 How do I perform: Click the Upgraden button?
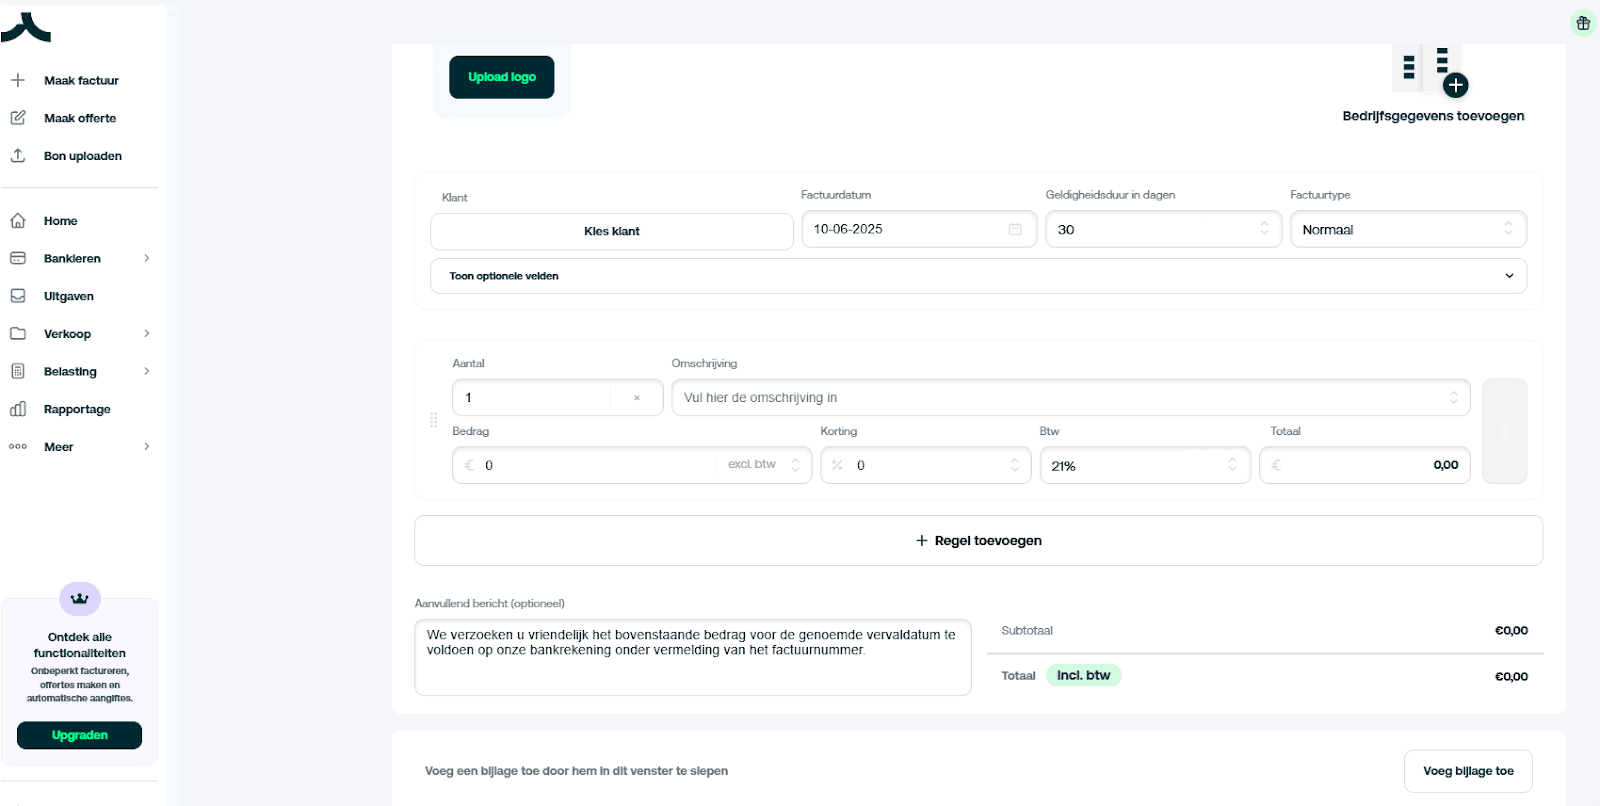pyautogui.click(x=79, y=735)
